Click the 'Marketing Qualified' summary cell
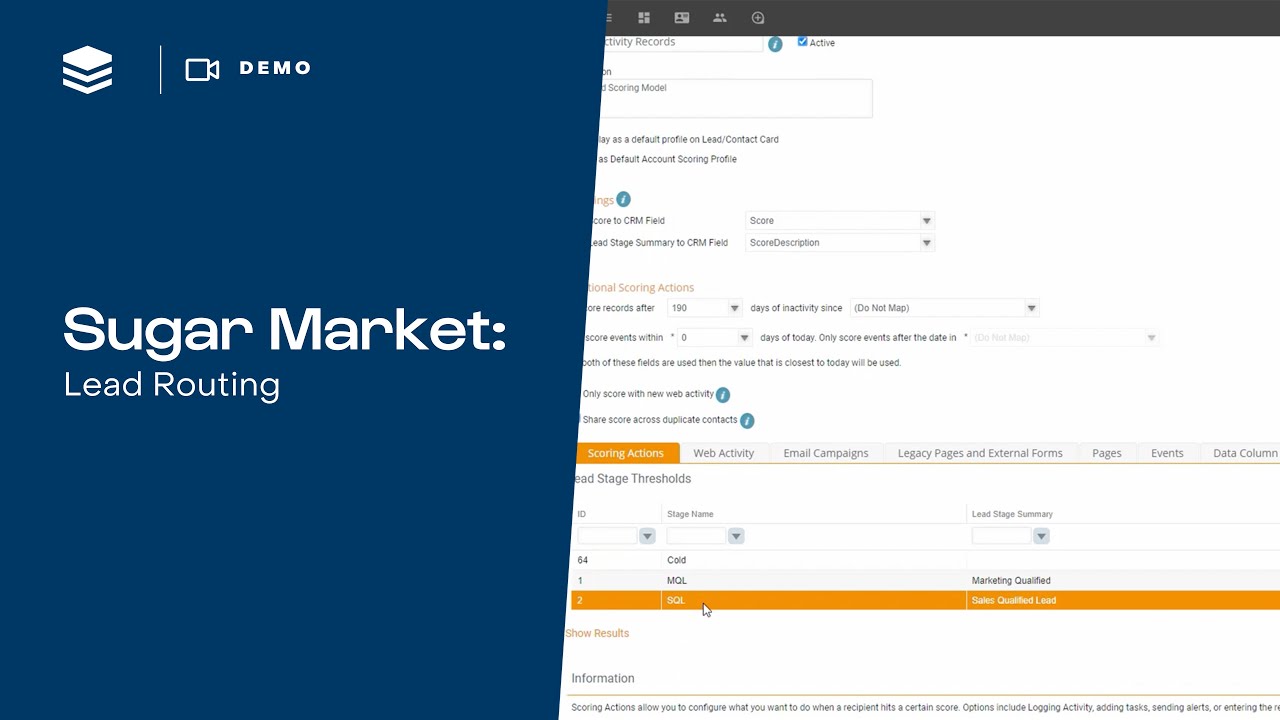 coord(1123,580)
